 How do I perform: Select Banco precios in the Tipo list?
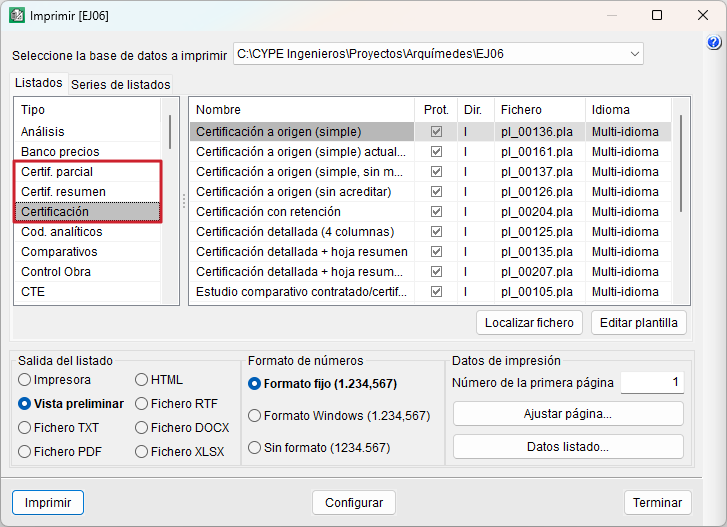click(87, 152)
